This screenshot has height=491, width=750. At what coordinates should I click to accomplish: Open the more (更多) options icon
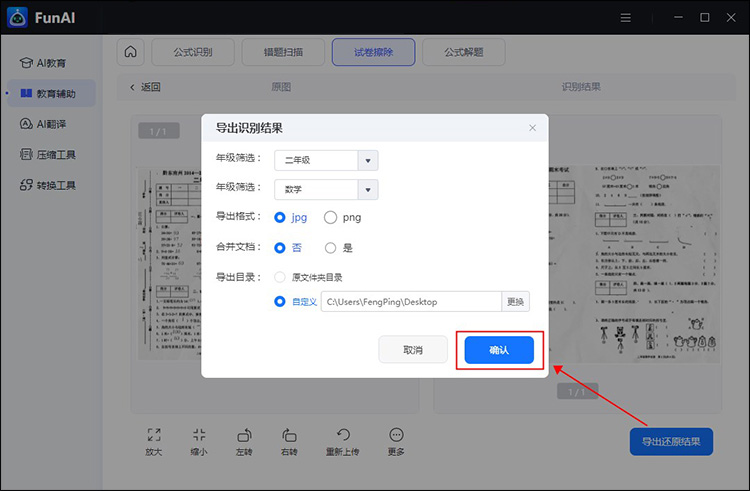pos(397,435)
